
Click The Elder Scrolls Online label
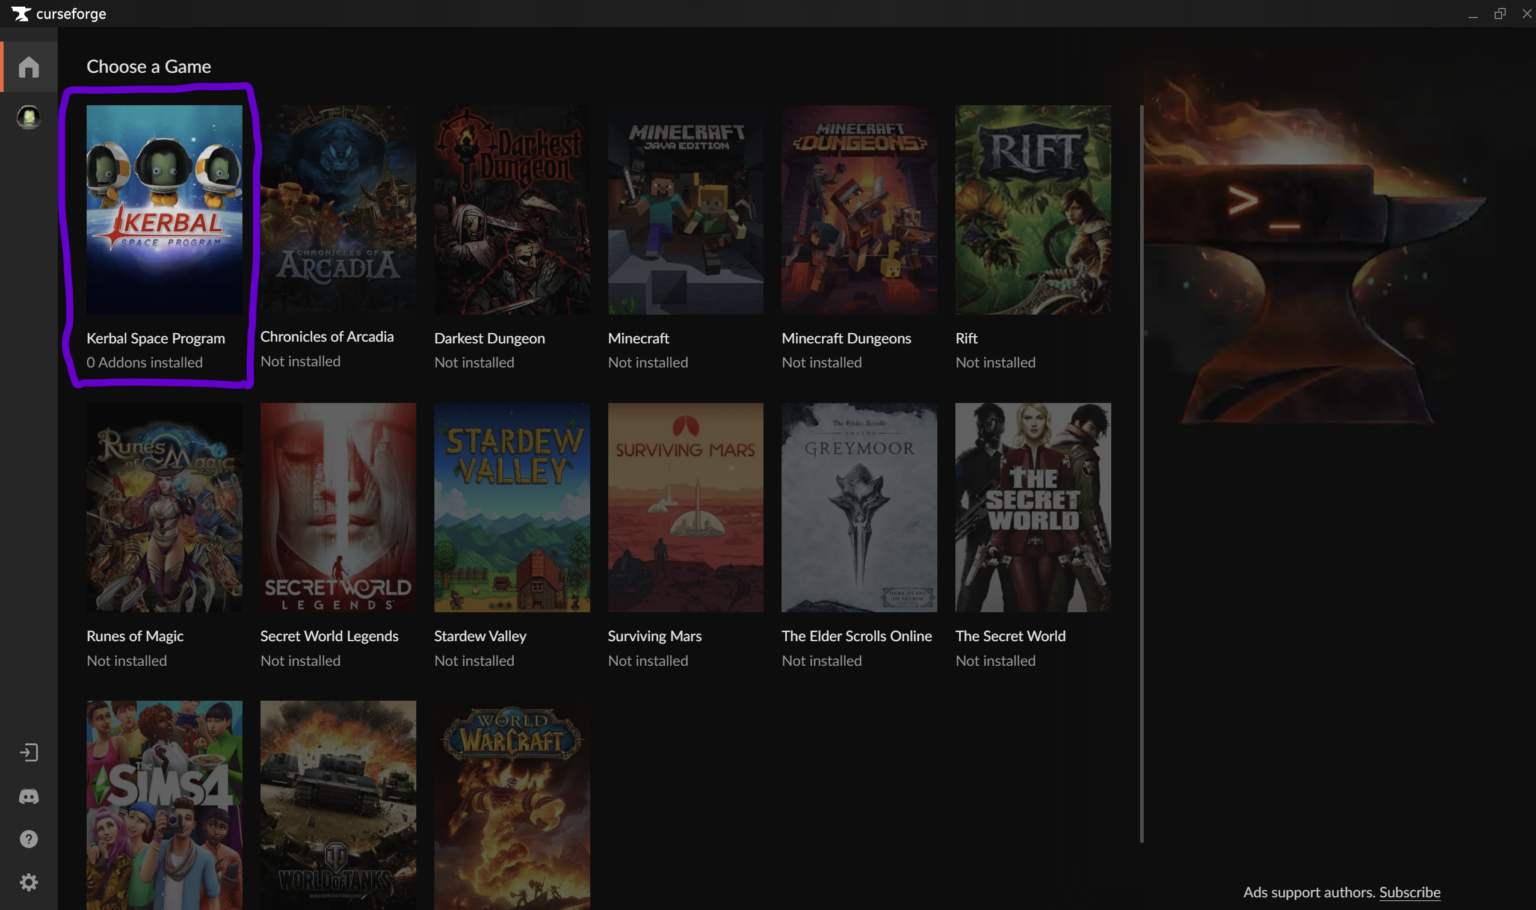pos(856,636)
